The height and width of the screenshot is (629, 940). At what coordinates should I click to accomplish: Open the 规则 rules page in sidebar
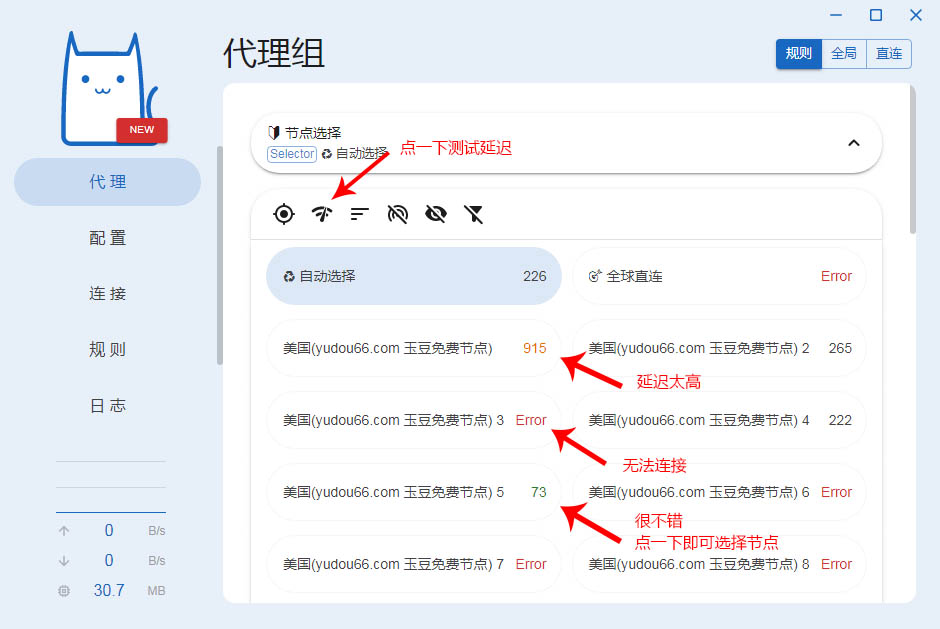coord(108,350)
